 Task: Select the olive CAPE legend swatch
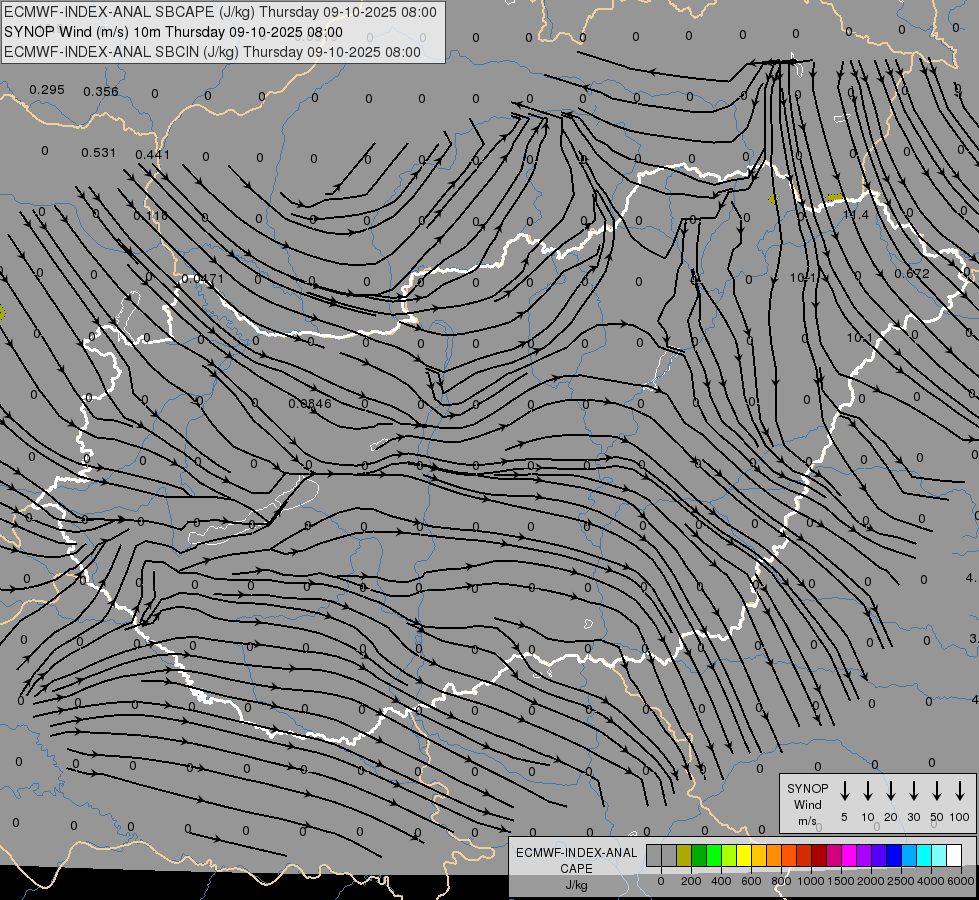(x=684, y=855)
